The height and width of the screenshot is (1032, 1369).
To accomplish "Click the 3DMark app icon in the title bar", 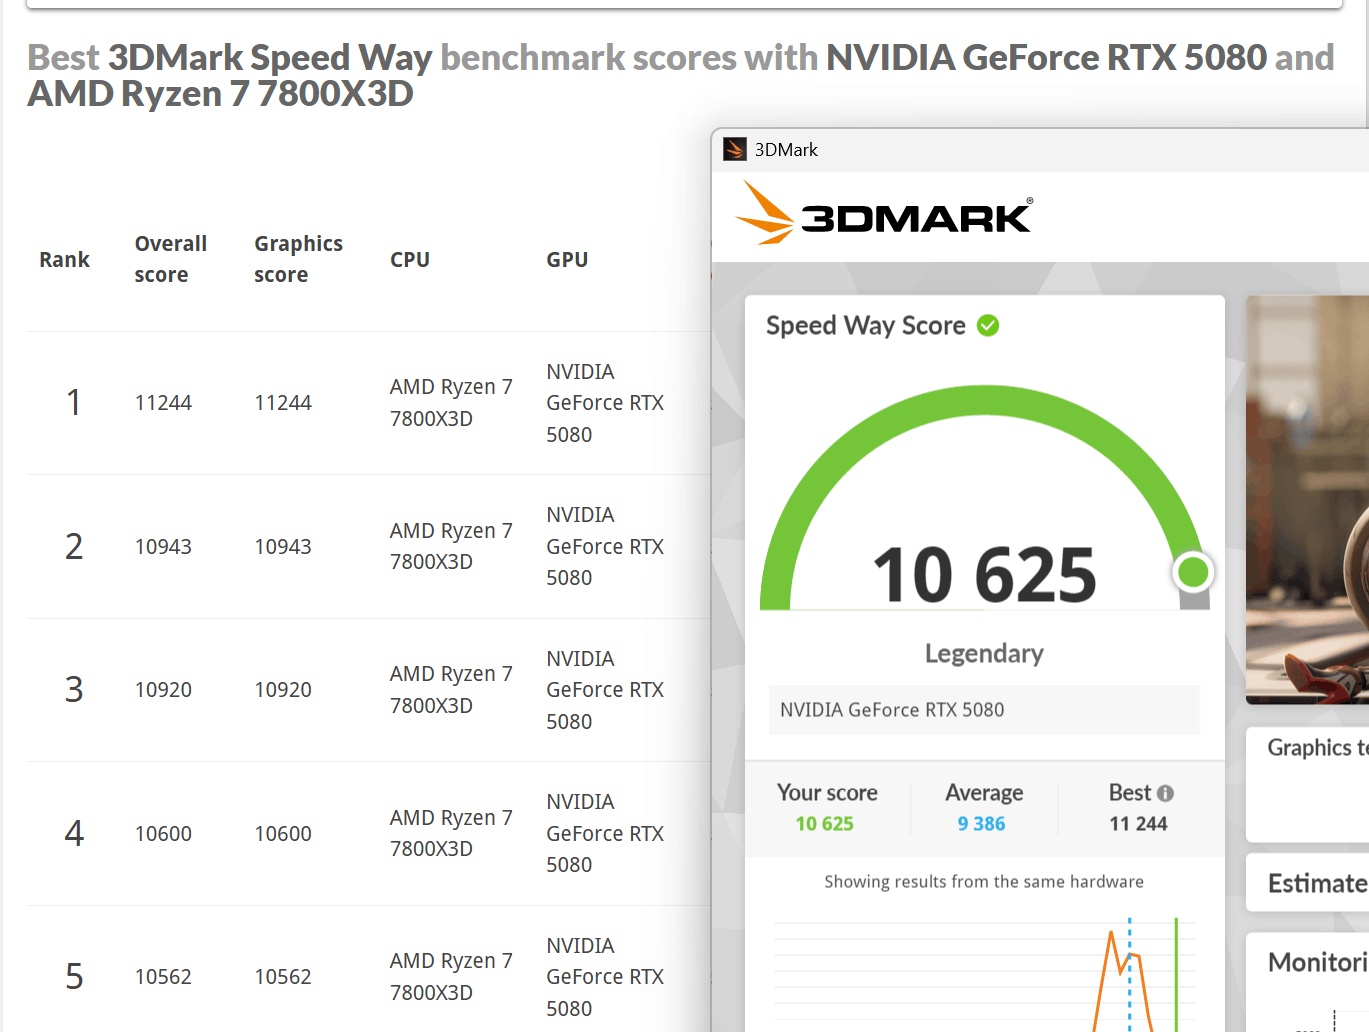I will pos(735,149).
